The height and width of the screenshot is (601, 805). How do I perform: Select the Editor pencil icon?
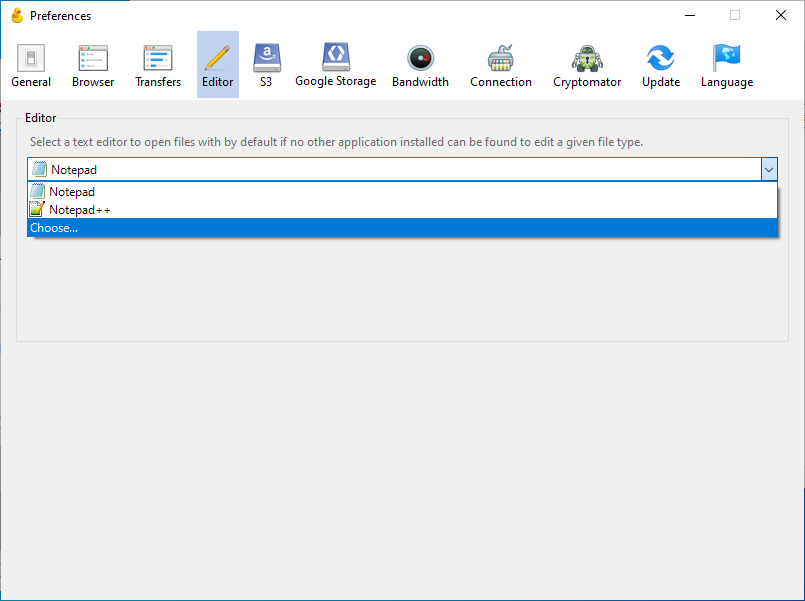coord(217,58)
